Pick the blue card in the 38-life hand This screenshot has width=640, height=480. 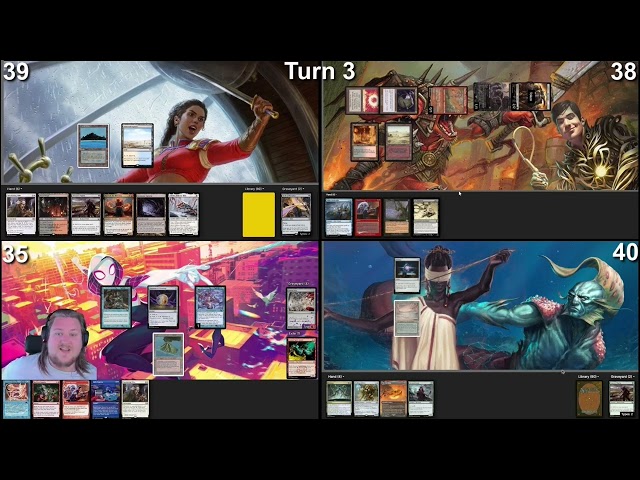point(339,217)
